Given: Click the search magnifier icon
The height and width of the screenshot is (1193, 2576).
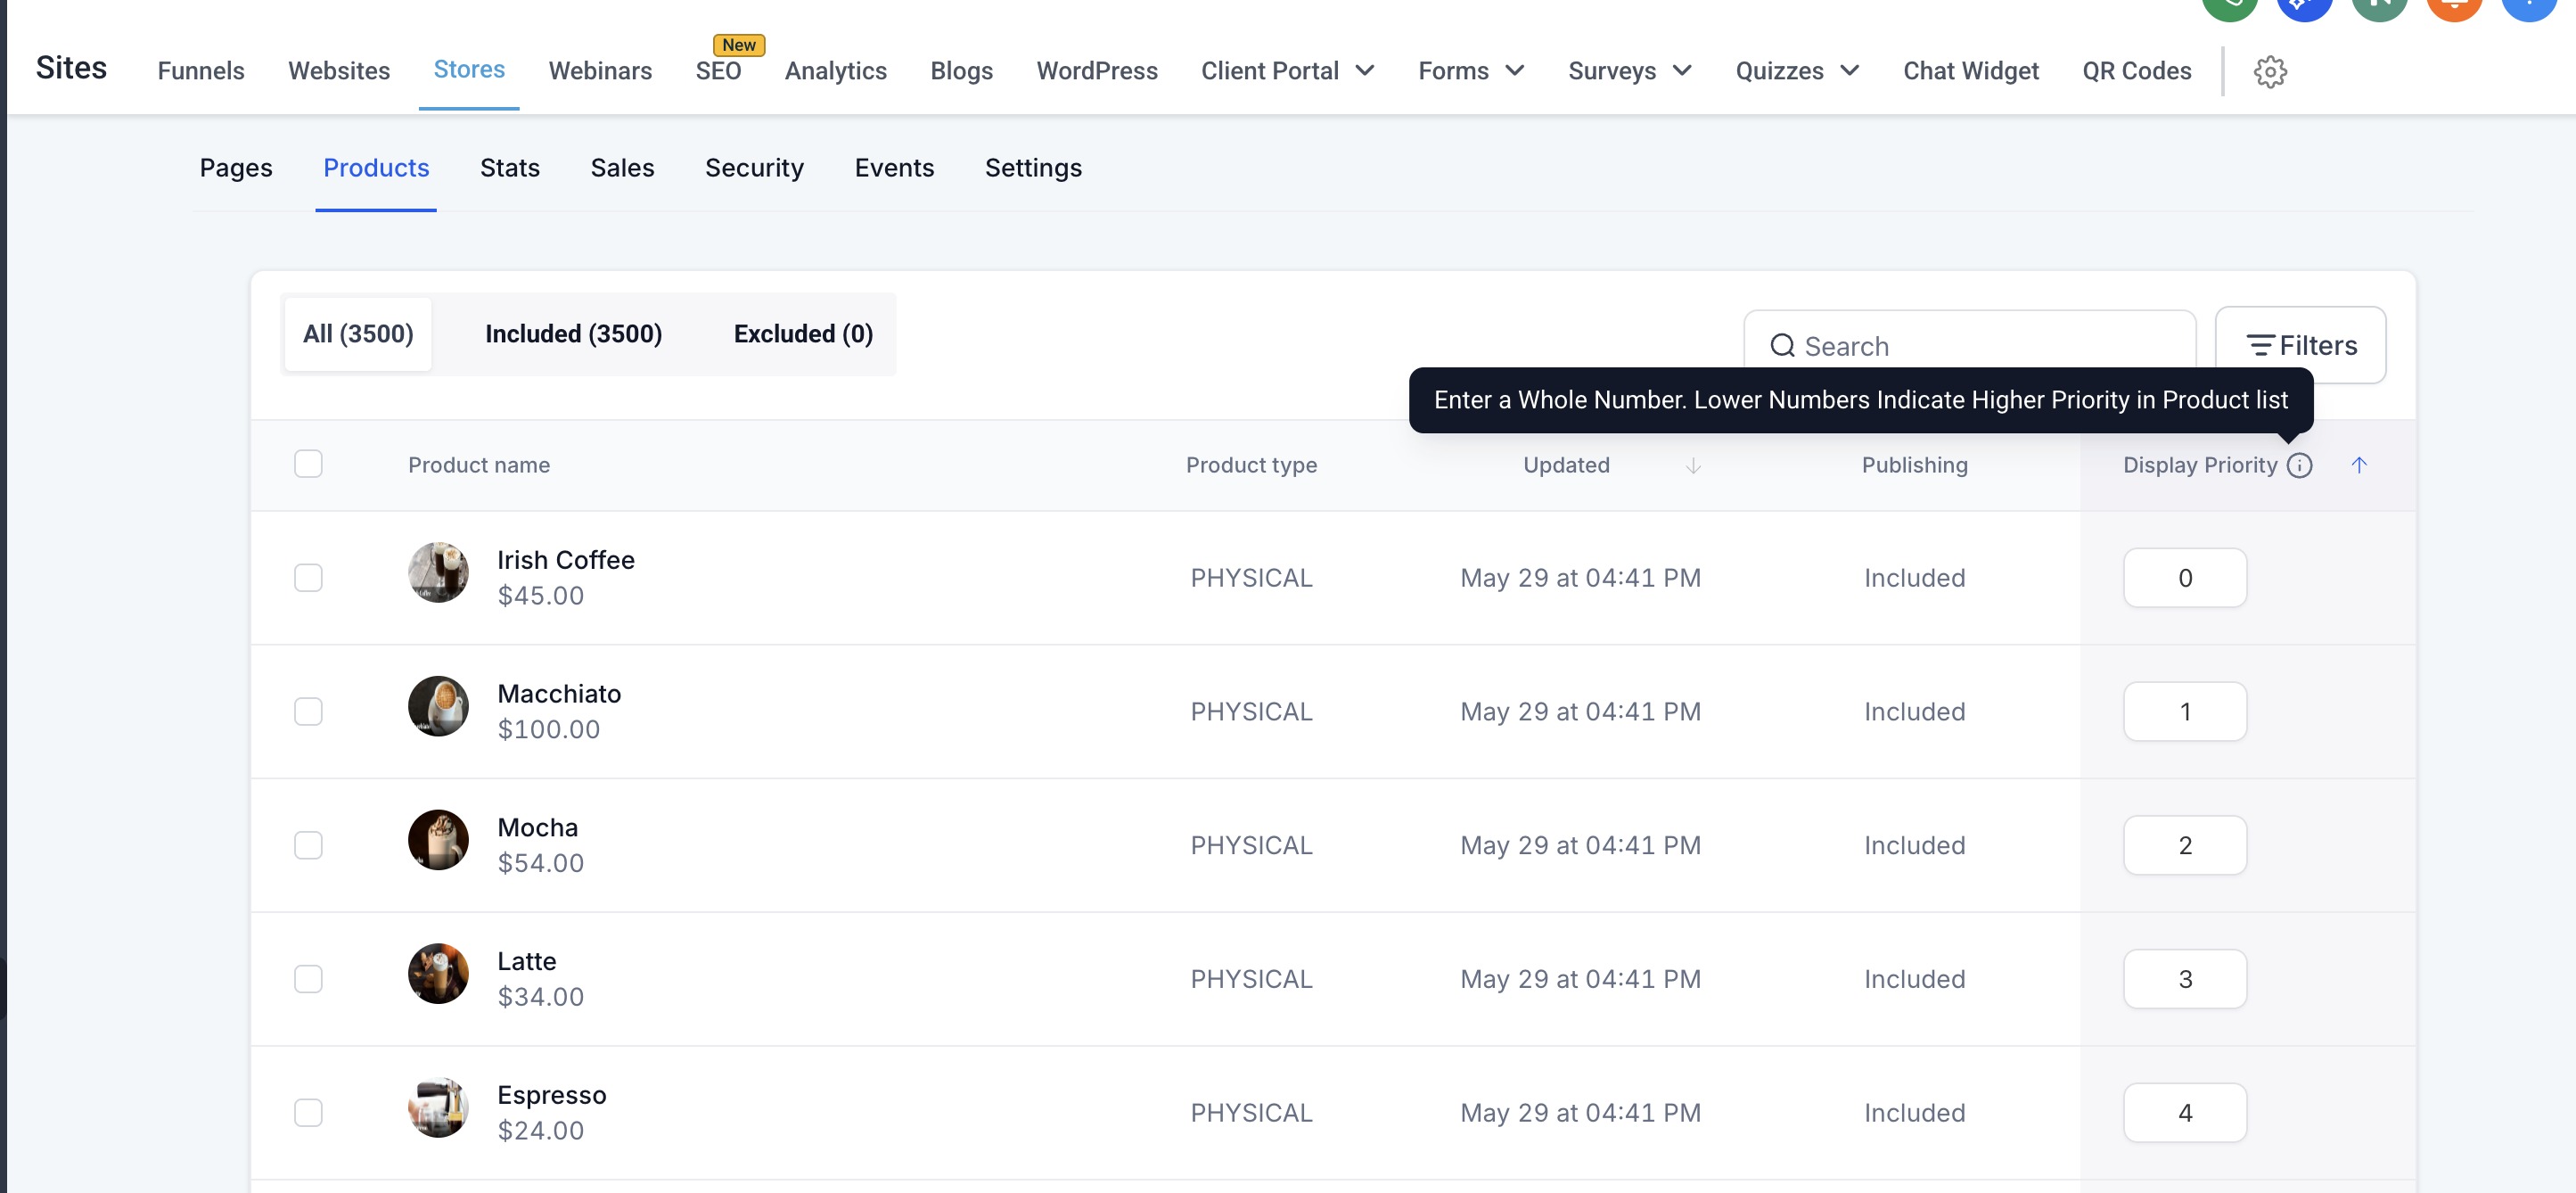Looking at the screenshot, I should [x=1782, y=346].
